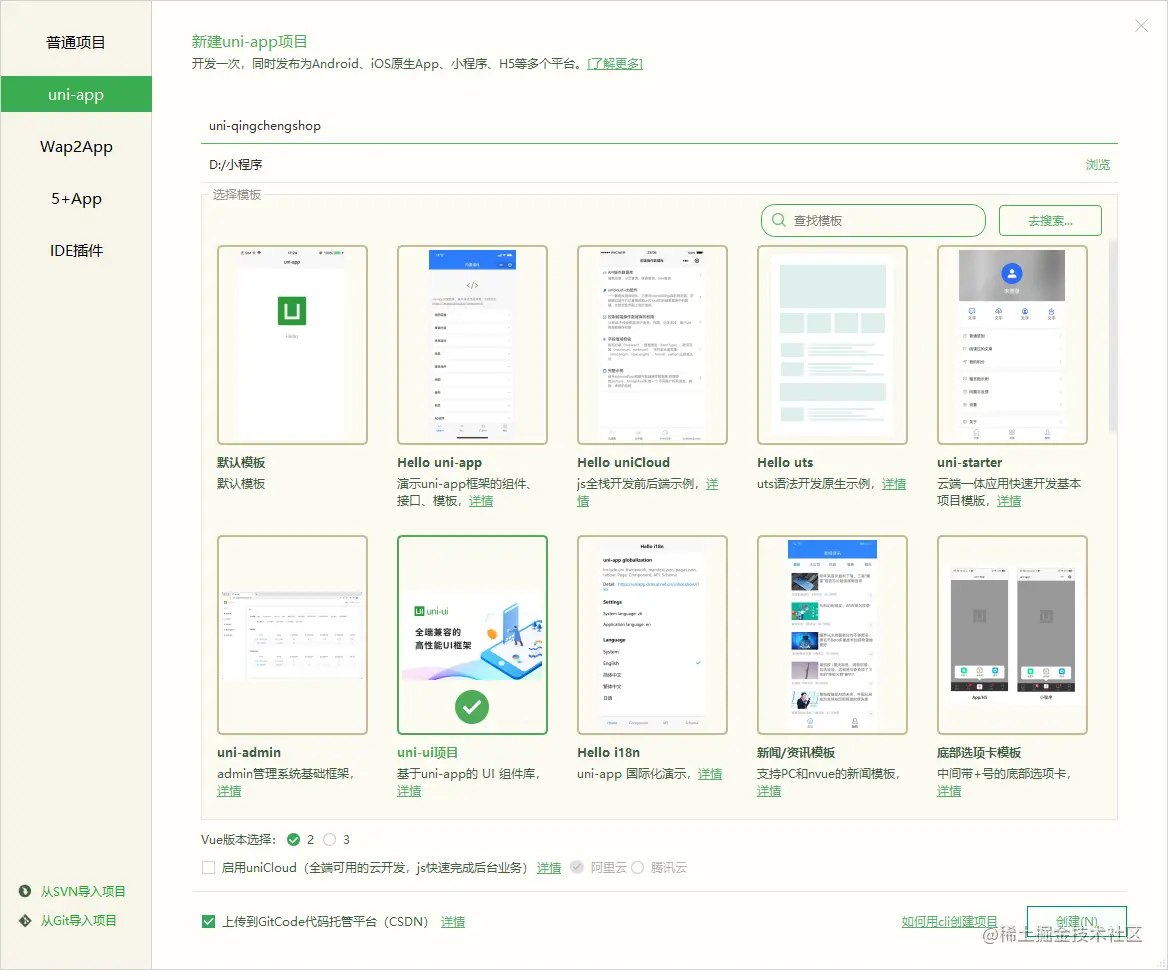The height and width of the screenshot is (970, 1168).
Task: Open 详情 link under uni-admin
Action: point(229,790)
